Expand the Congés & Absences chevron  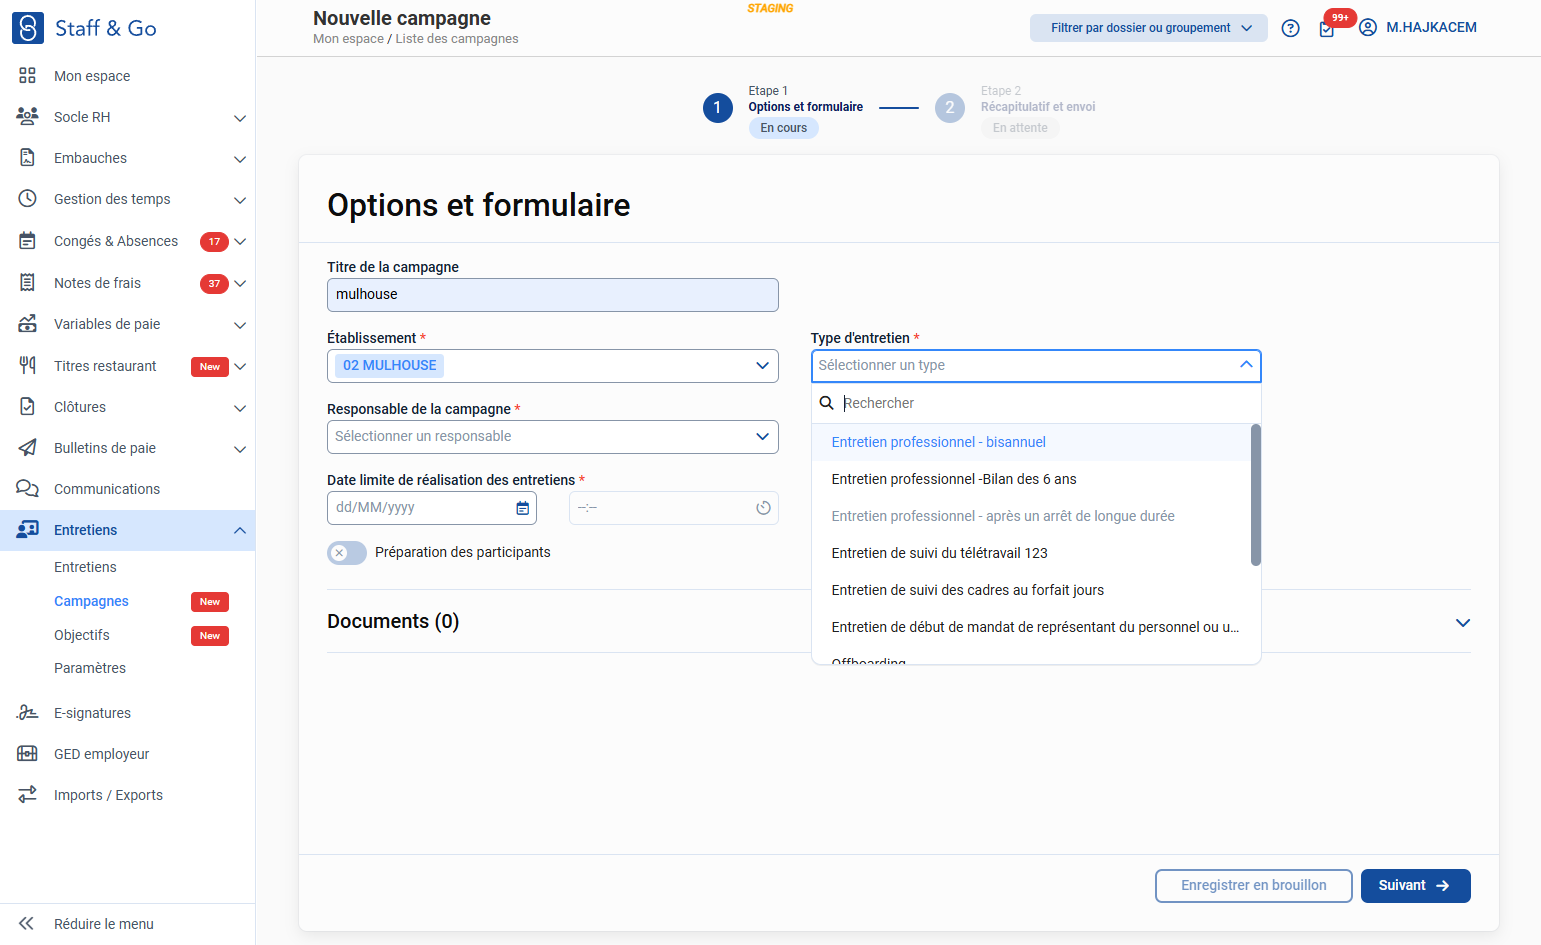[x=240, y=242]
